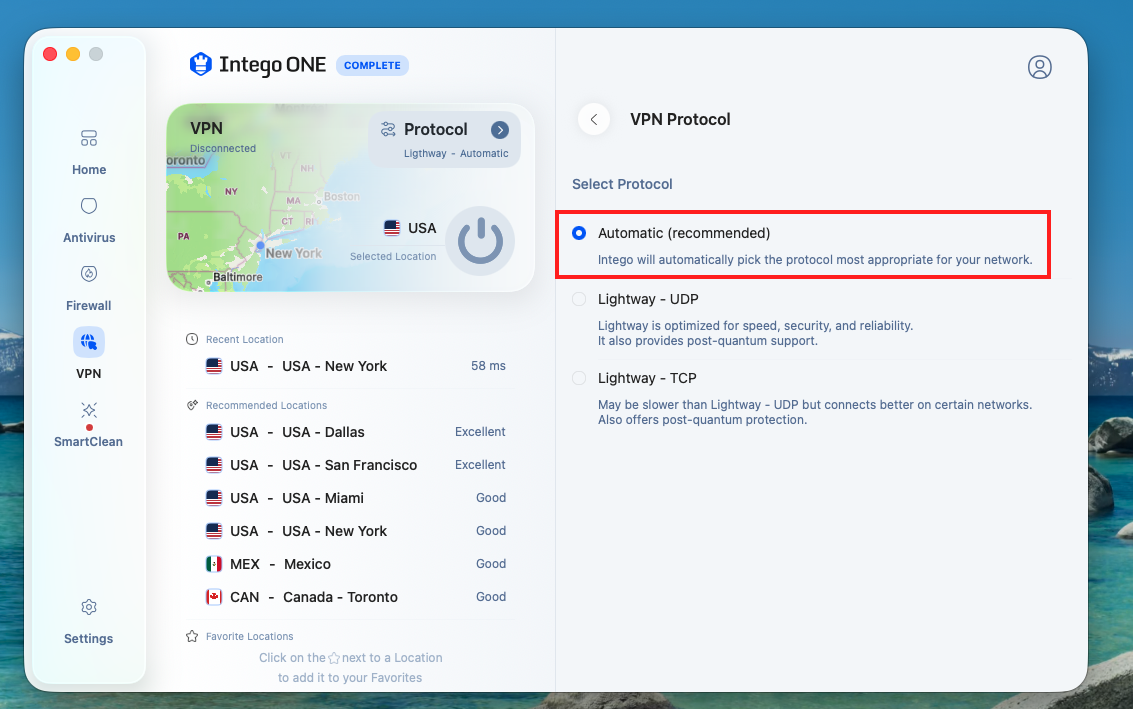Click the USA flag at Selected Location

click(x=392, y=228)
